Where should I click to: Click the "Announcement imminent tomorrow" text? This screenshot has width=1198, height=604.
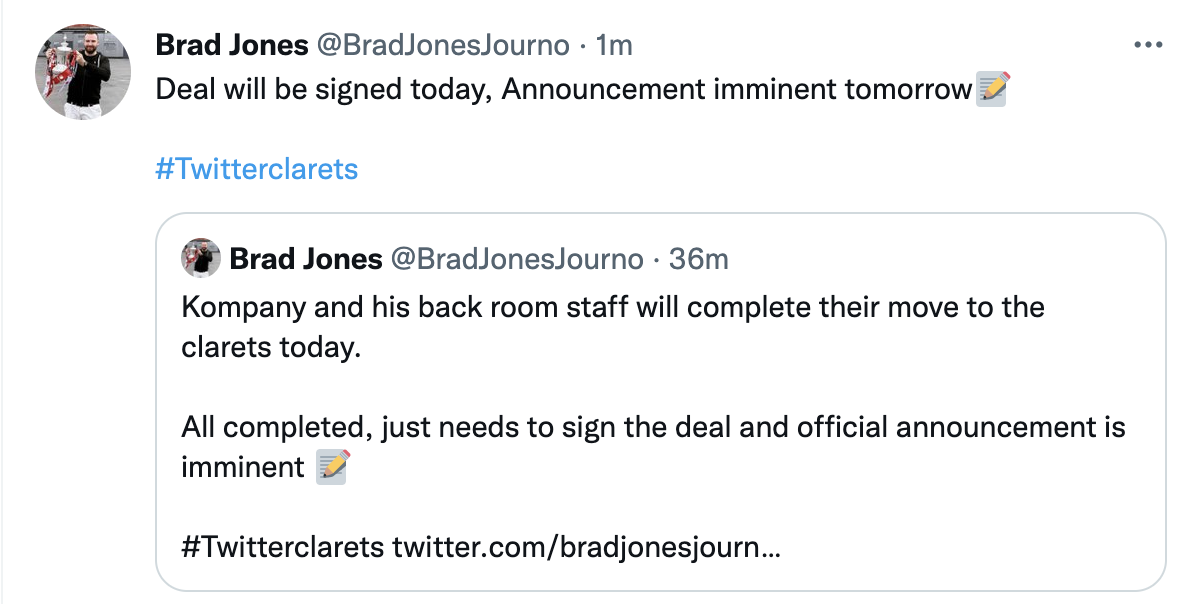(737, 90)
